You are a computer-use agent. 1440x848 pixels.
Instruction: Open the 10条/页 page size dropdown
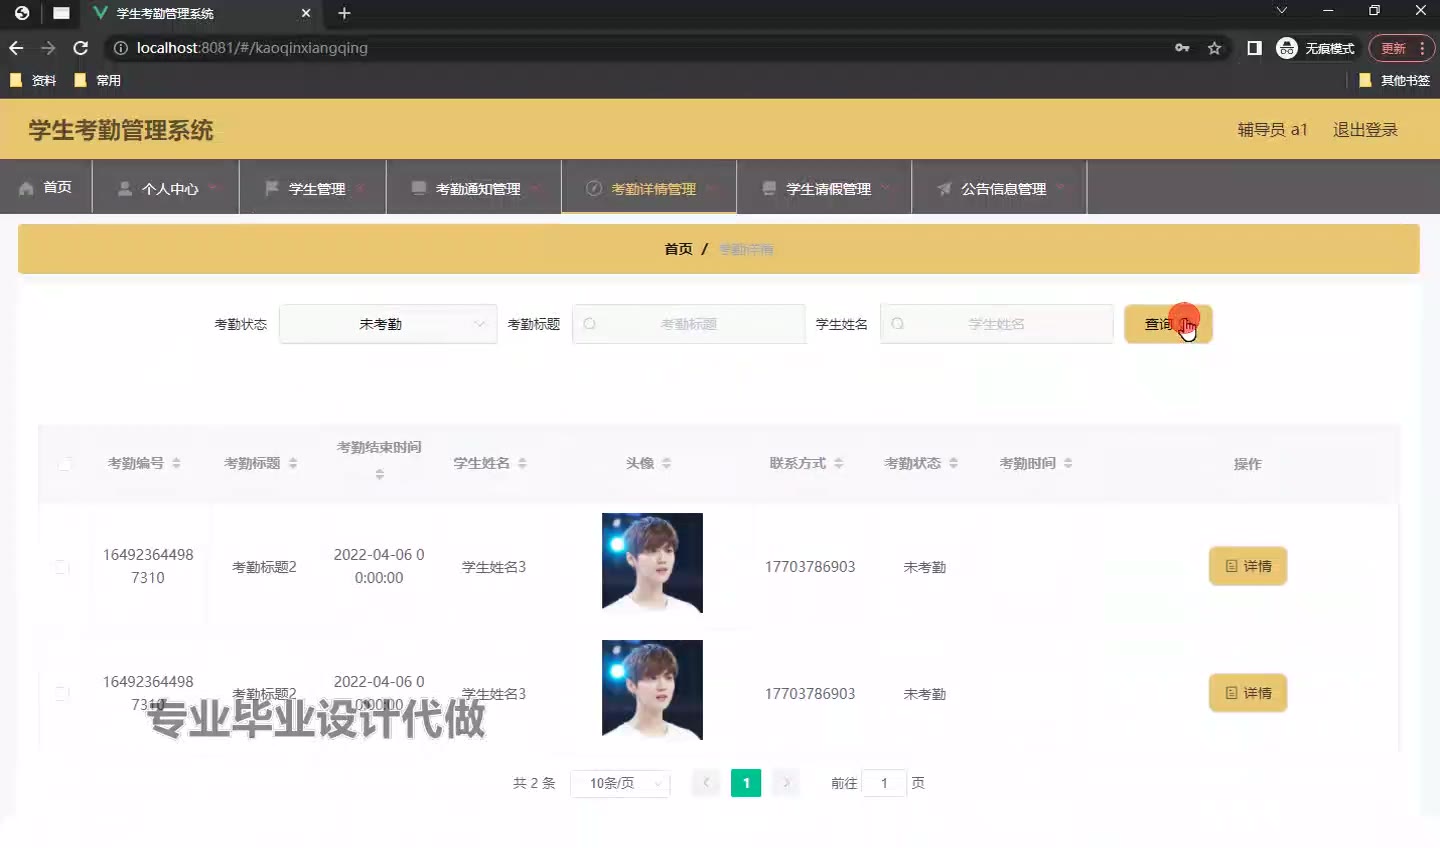(x=620, y=783)
